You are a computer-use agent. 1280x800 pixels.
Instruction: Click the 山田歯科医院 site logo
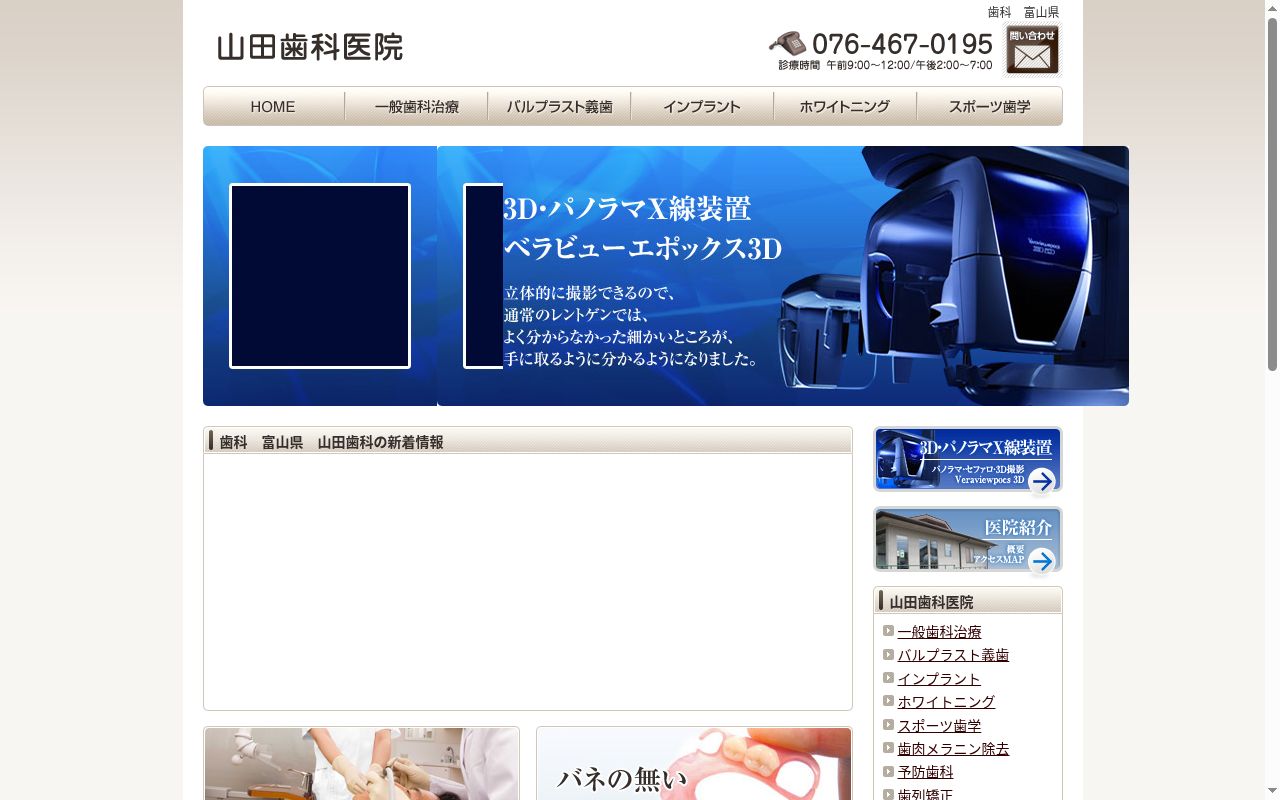(x=310, y=47)
